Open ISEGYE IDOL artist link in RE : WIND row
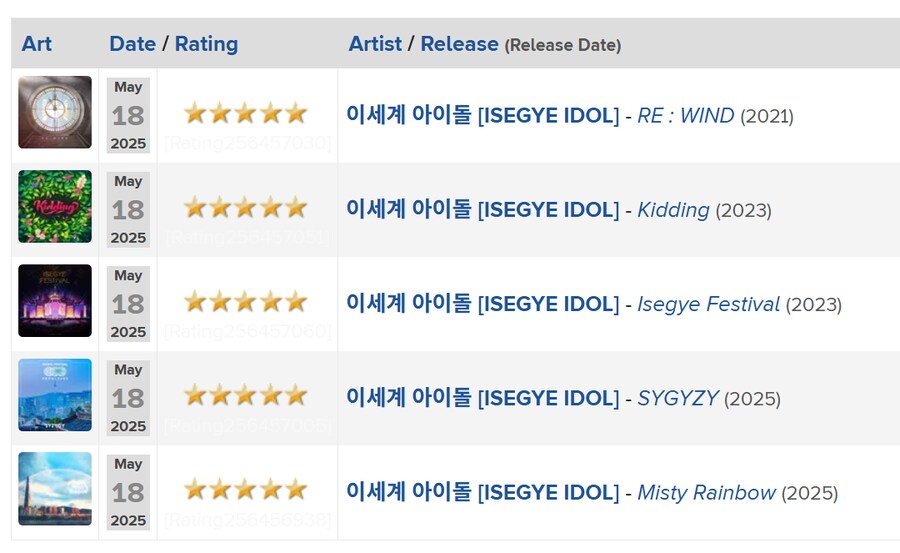The image size is (900, 553). pos(483,115)
